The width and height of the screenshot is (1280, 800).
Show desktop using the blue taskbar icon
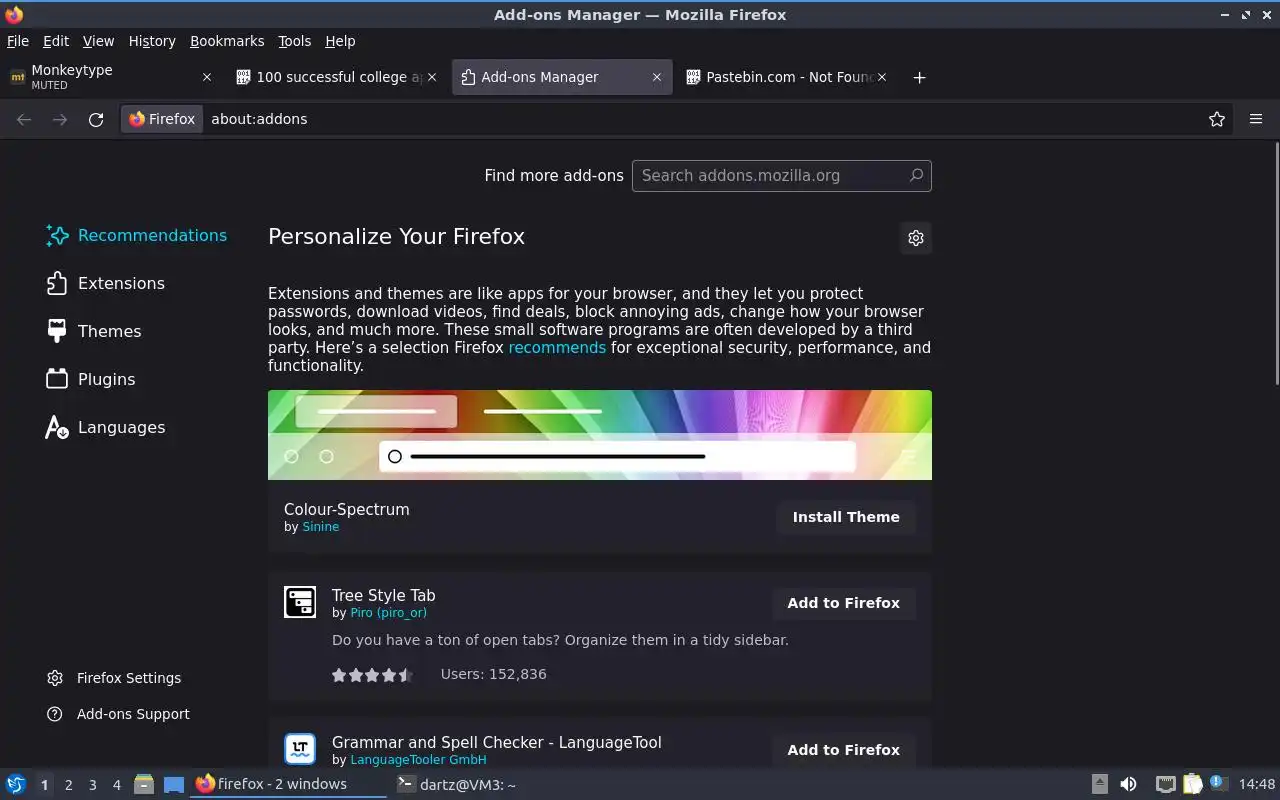click(x=174, y=784)
